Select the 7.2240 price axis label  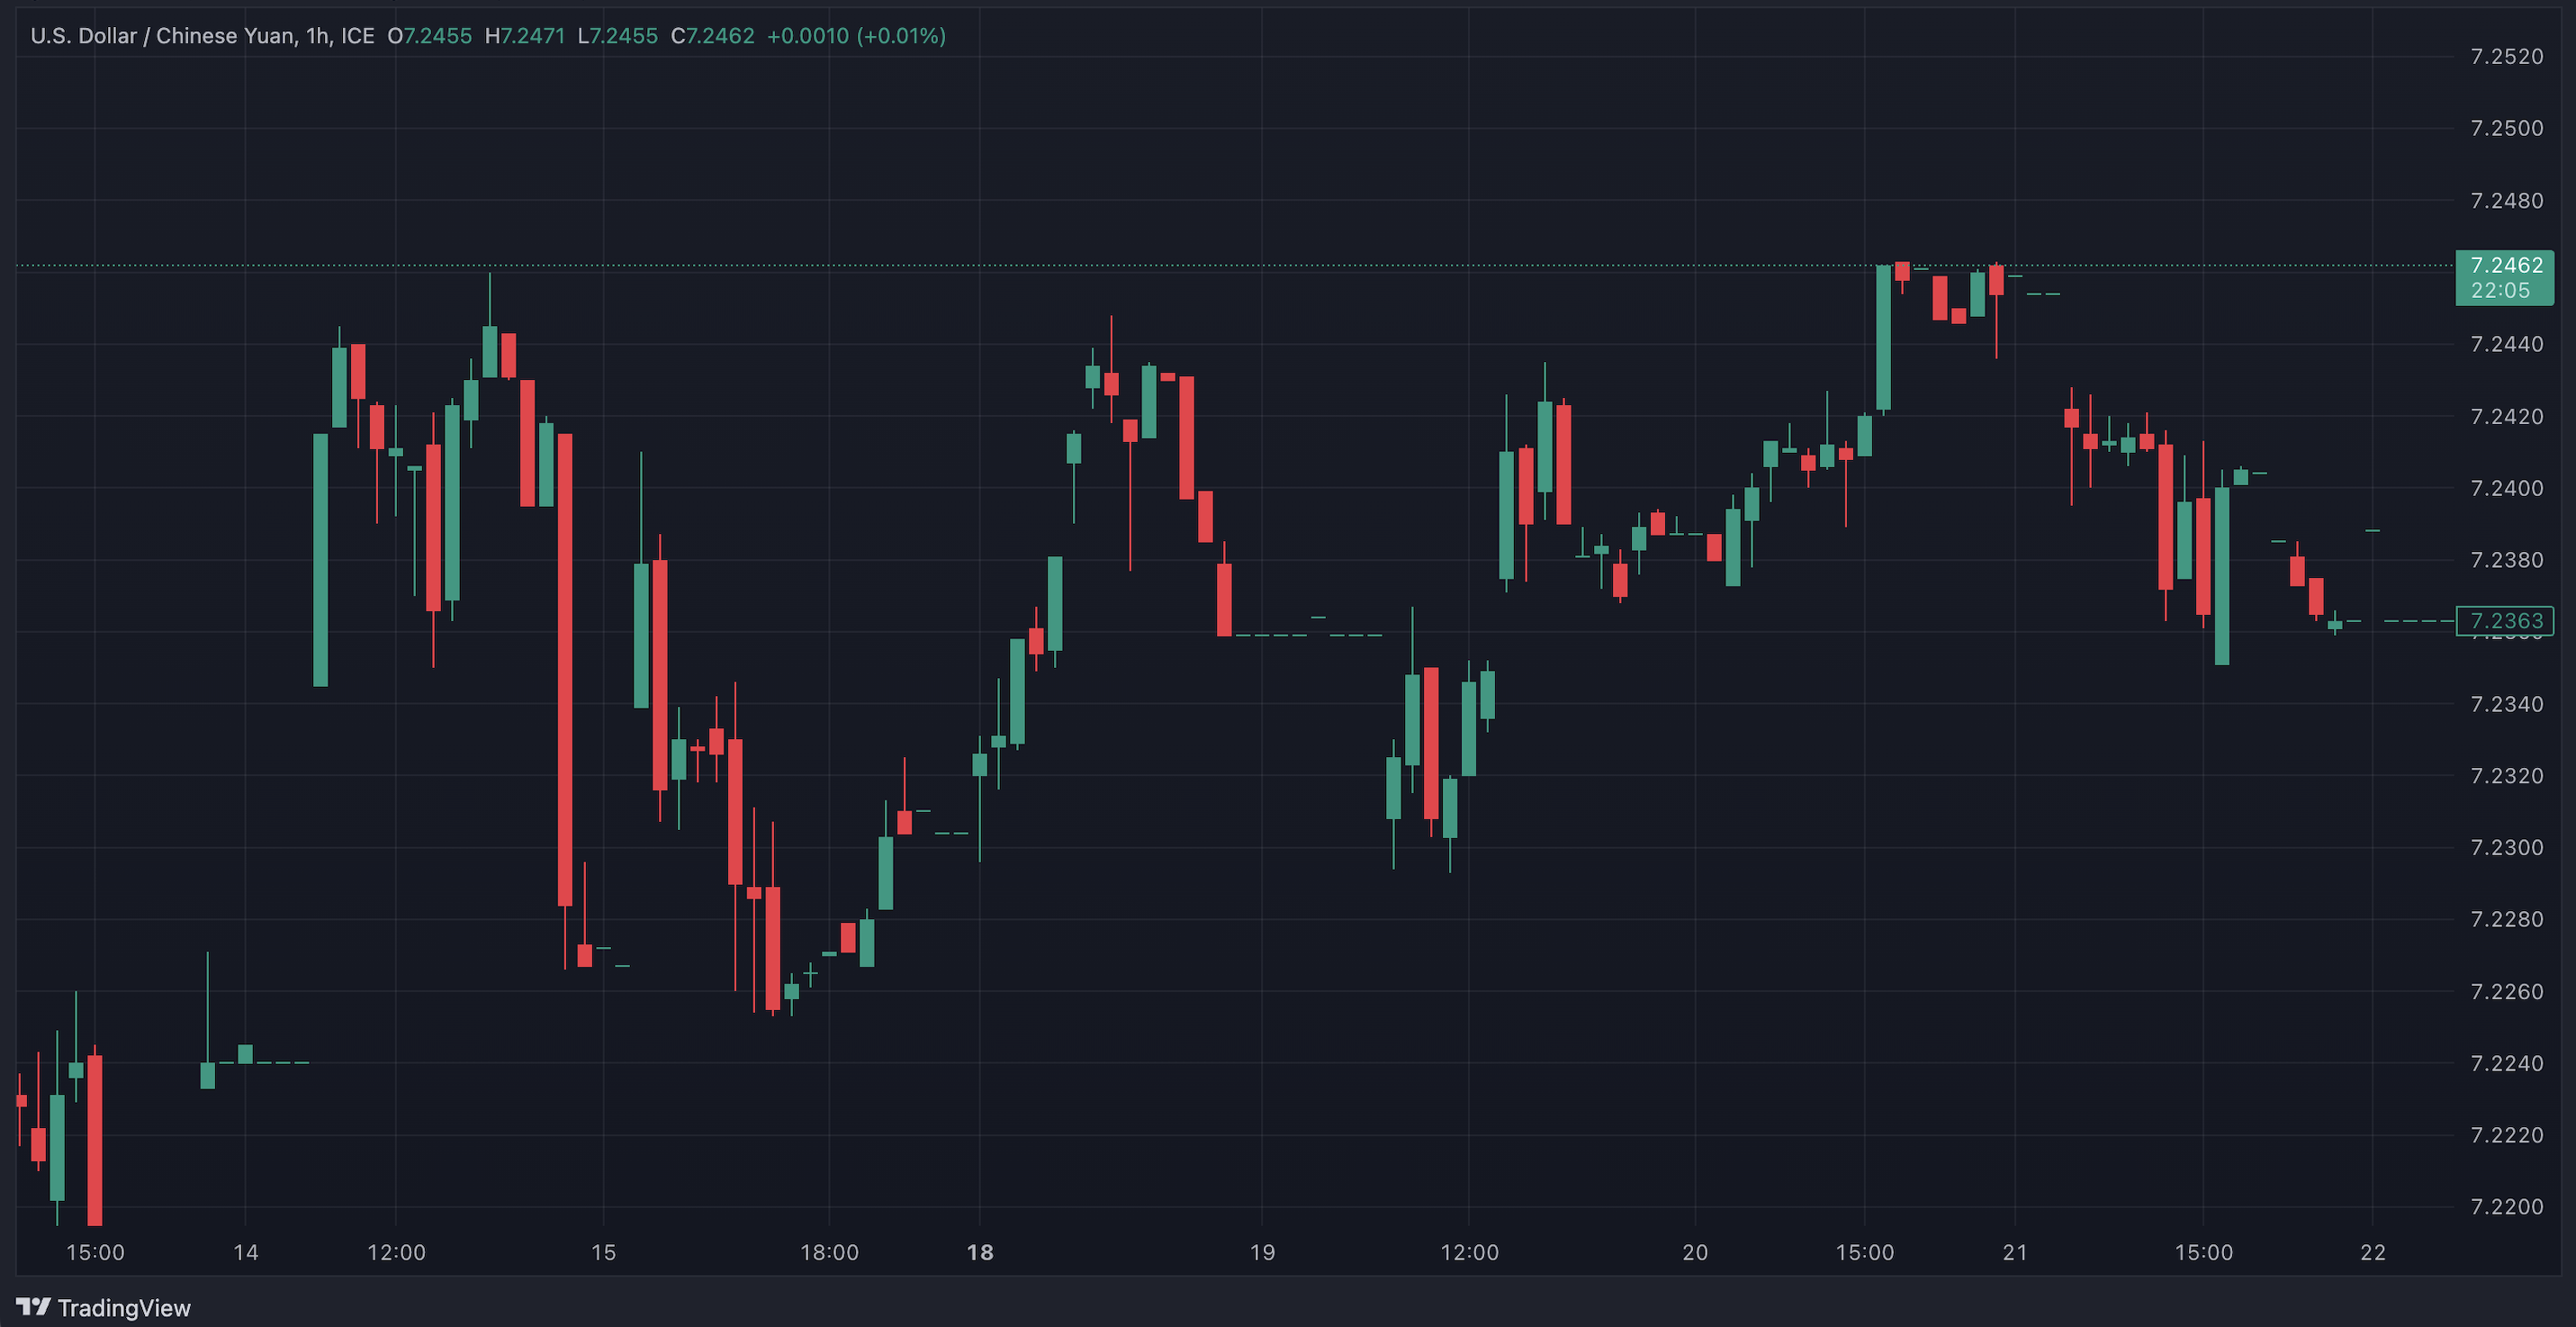click(2506, 1063)
